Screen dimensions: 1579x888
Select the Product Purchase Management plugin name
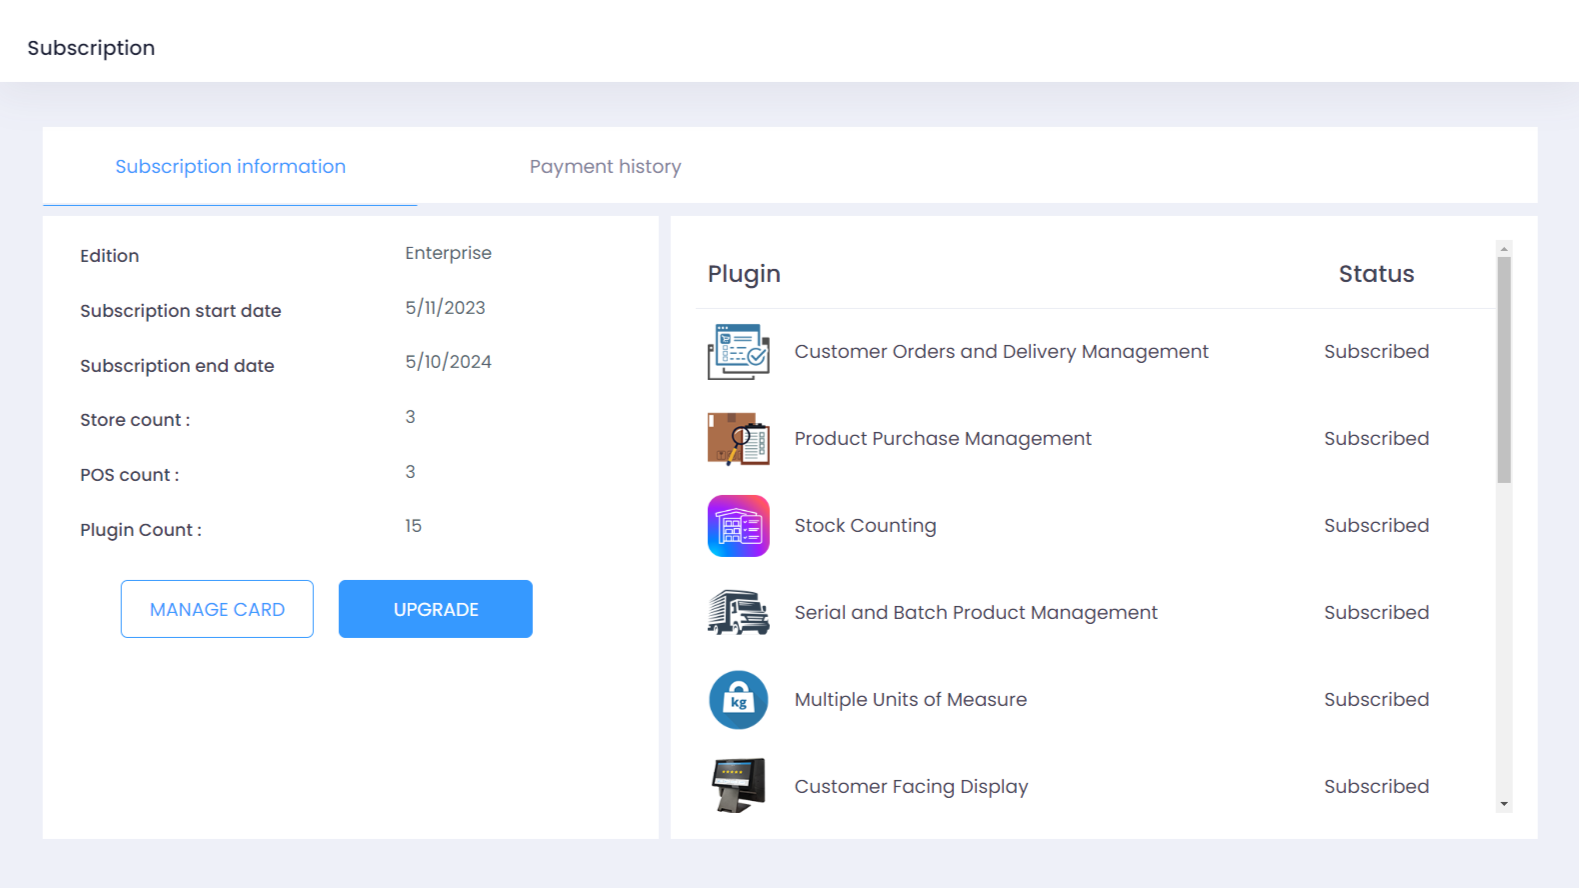[942, 439]
